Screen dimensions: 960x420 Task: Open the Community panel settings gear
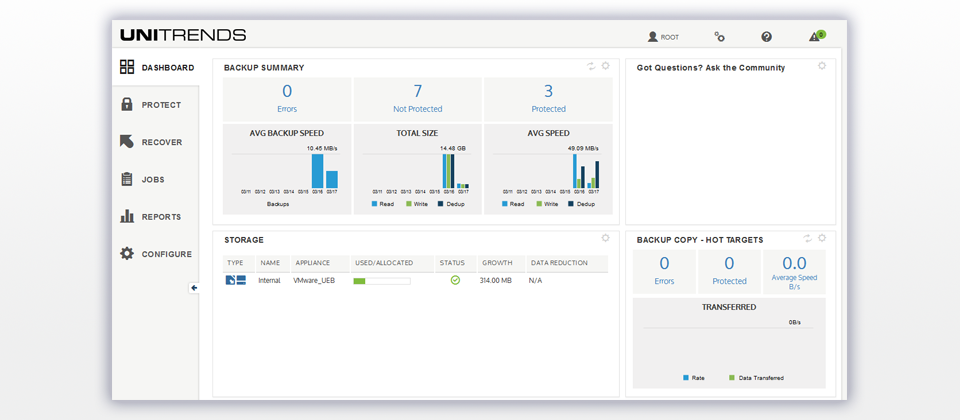click(x=822, y=66)
